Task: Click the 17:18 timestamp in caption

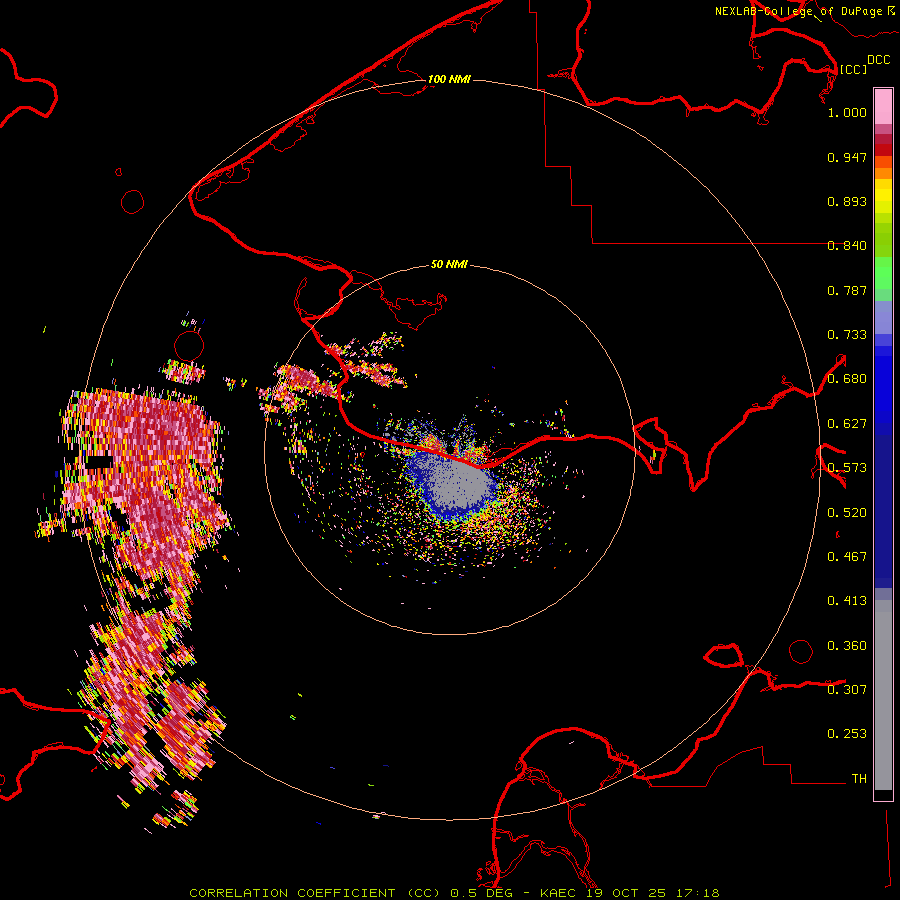Action: tap(697, 893)
